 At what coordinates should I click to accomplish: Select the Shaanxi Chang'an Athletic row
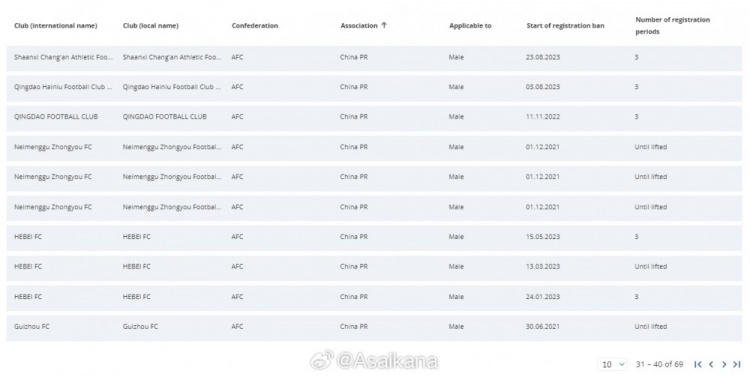pyautogui.click(x=374, y=57)
